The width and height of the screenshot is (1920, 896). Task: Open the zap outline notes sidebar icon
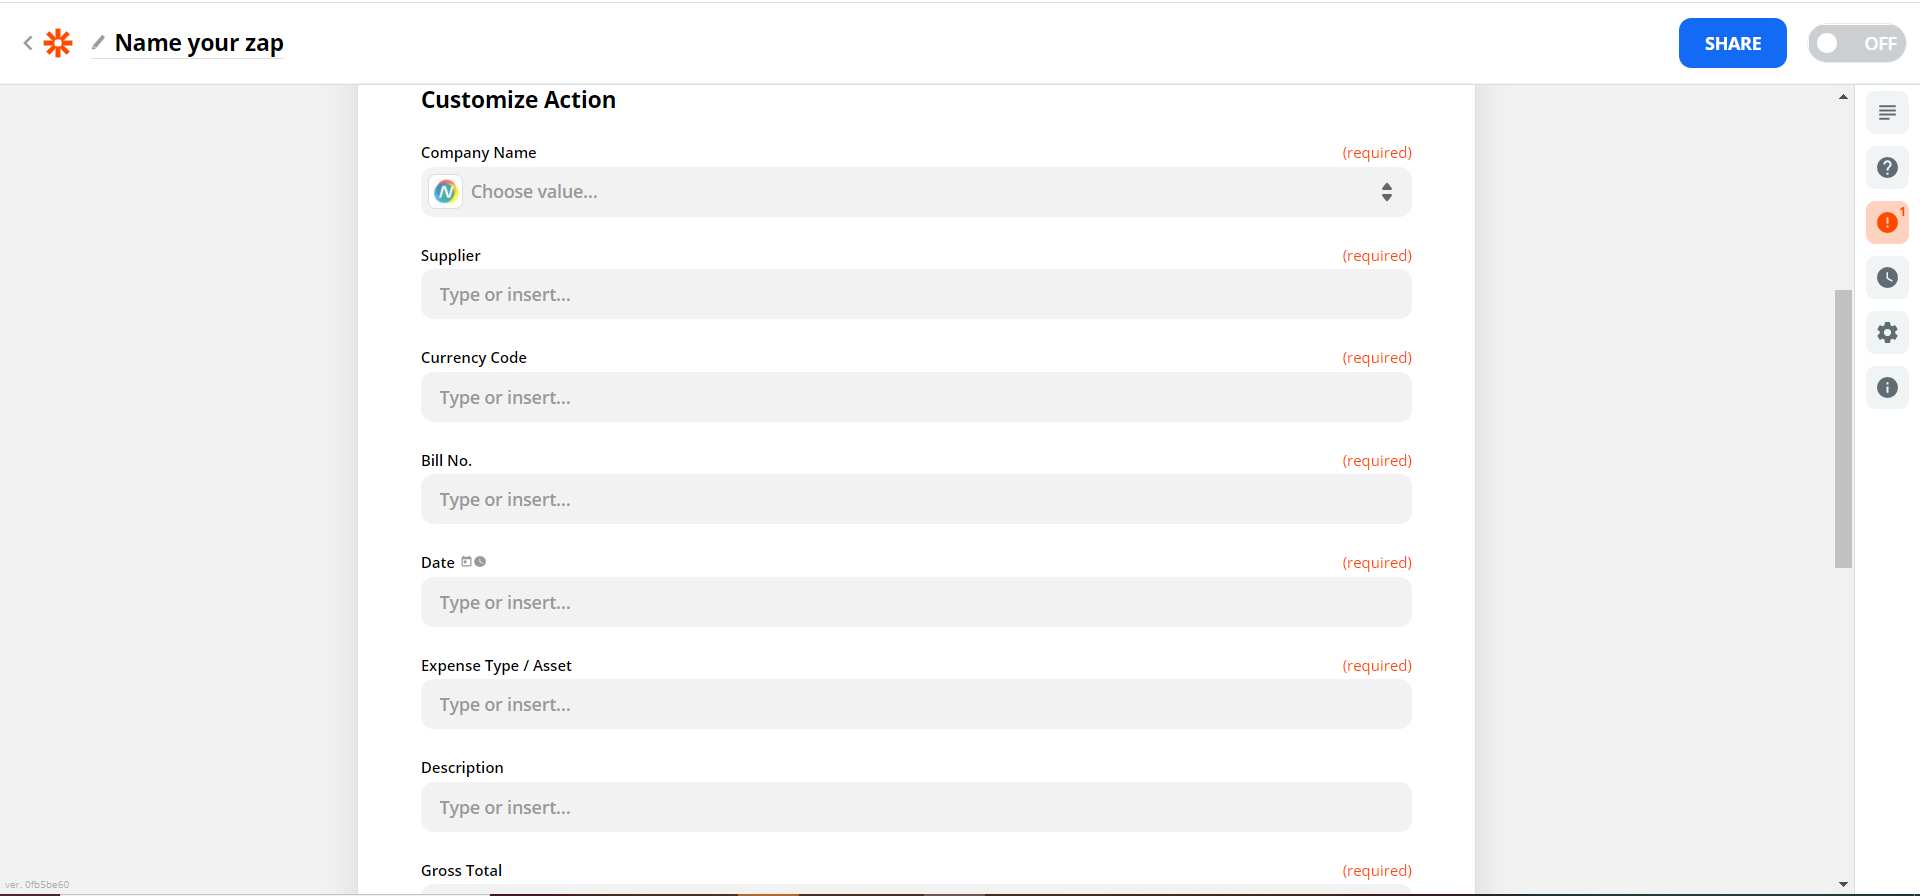click(1887, 113)
